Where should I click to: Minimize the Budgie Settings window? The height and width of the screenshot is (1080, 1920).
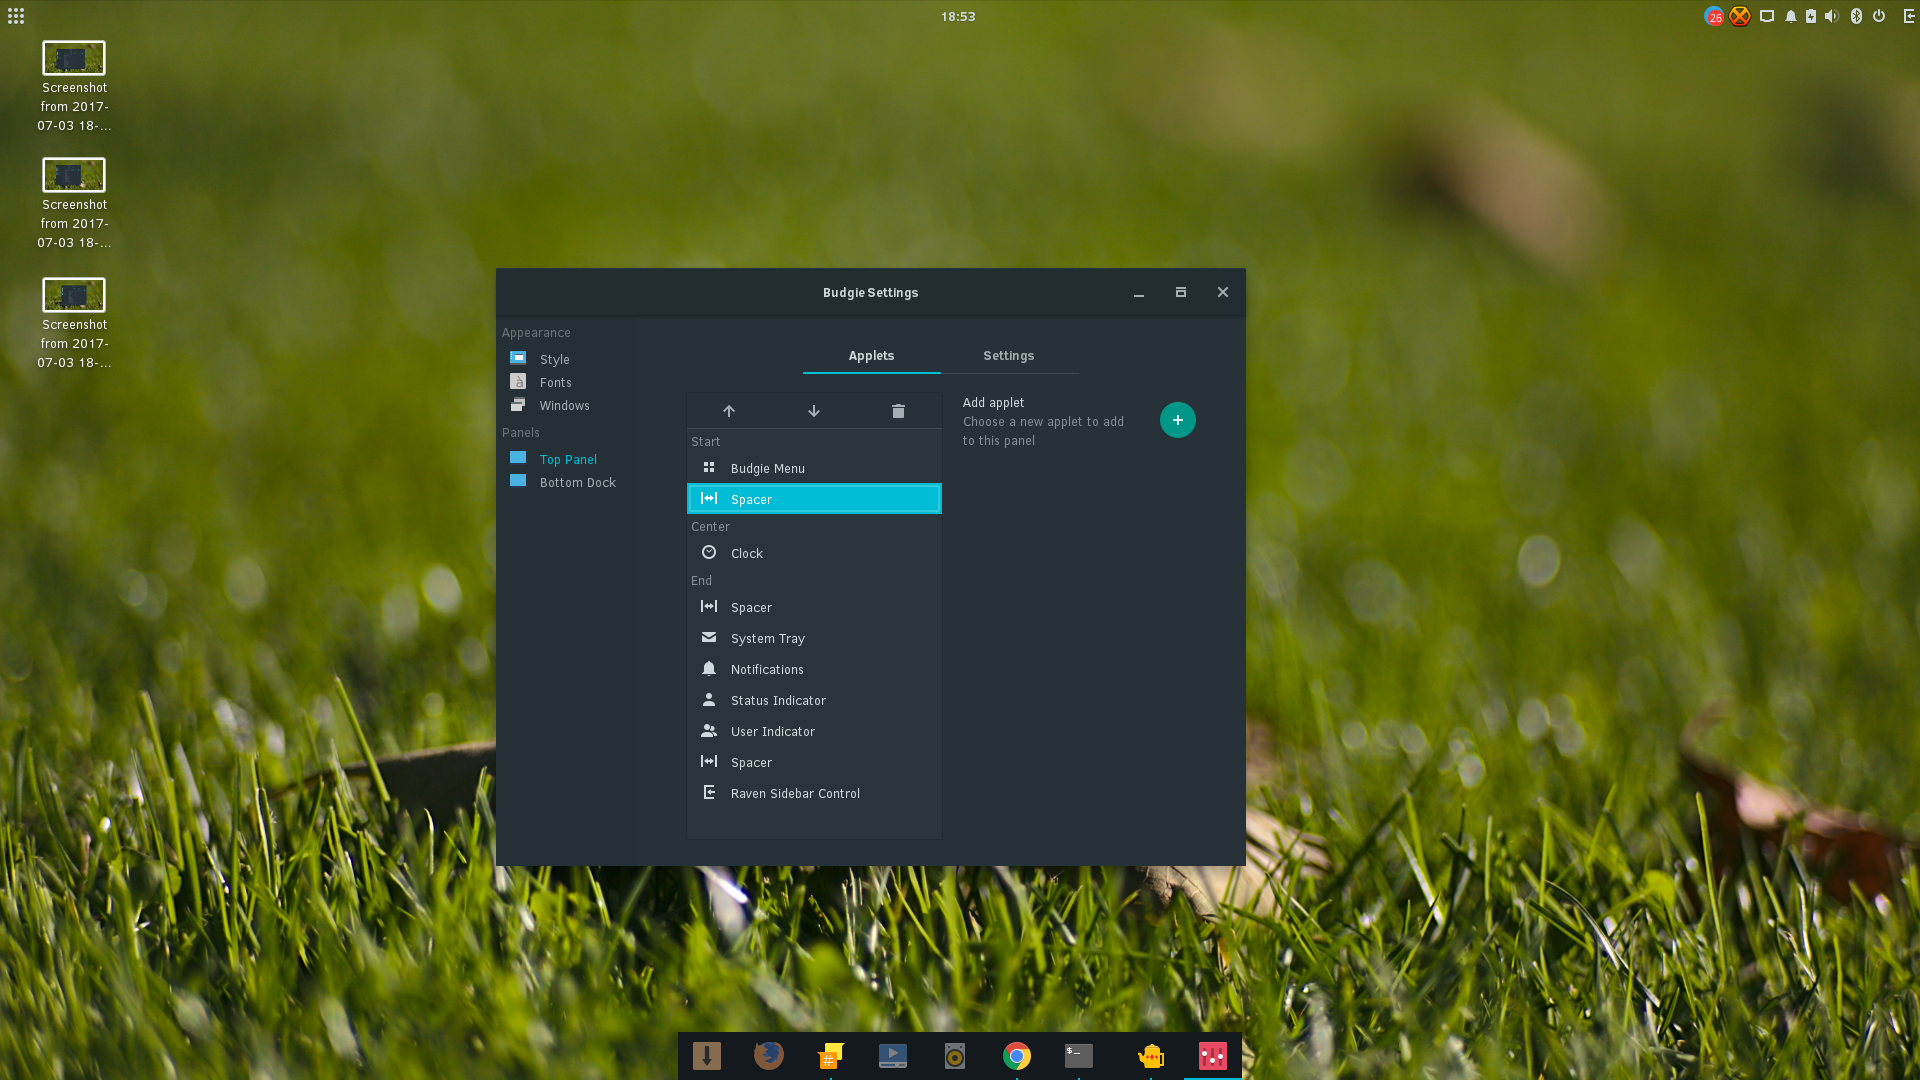point(1139,293)
